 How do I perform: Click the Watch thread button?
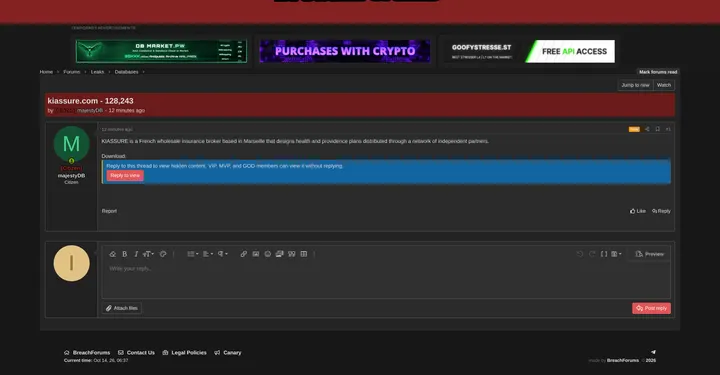click(664, 85)
